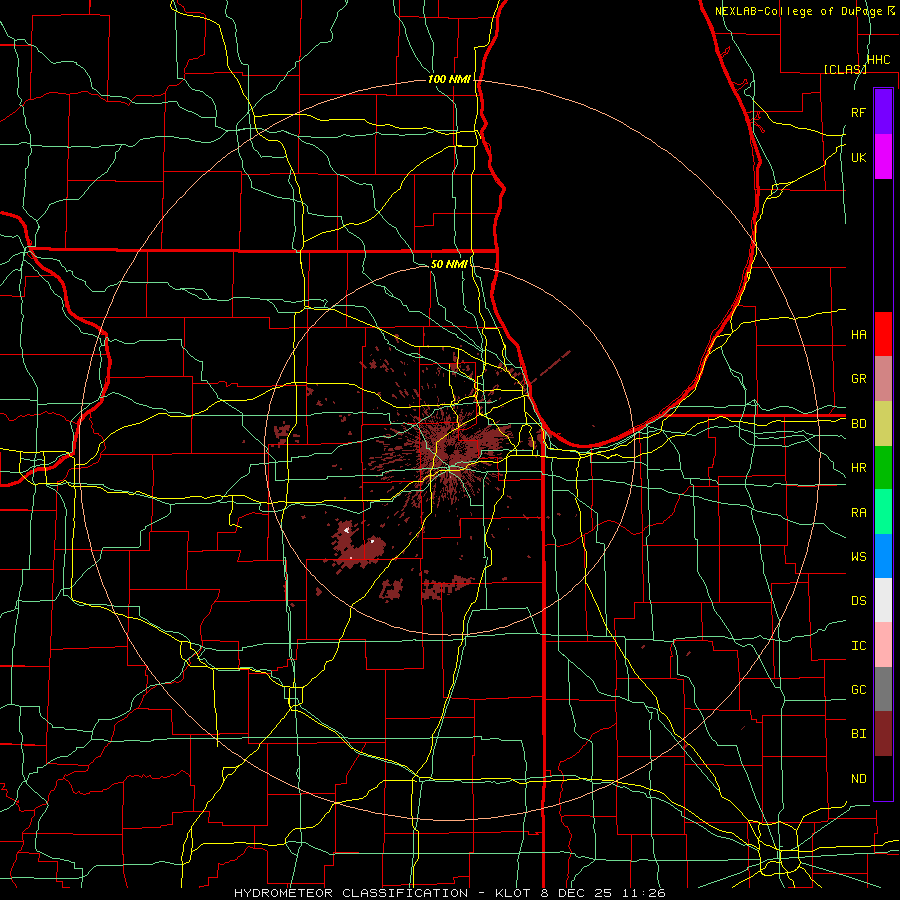Click the ND black legend swatch
The image size is (900, 900).
[883, 778]
